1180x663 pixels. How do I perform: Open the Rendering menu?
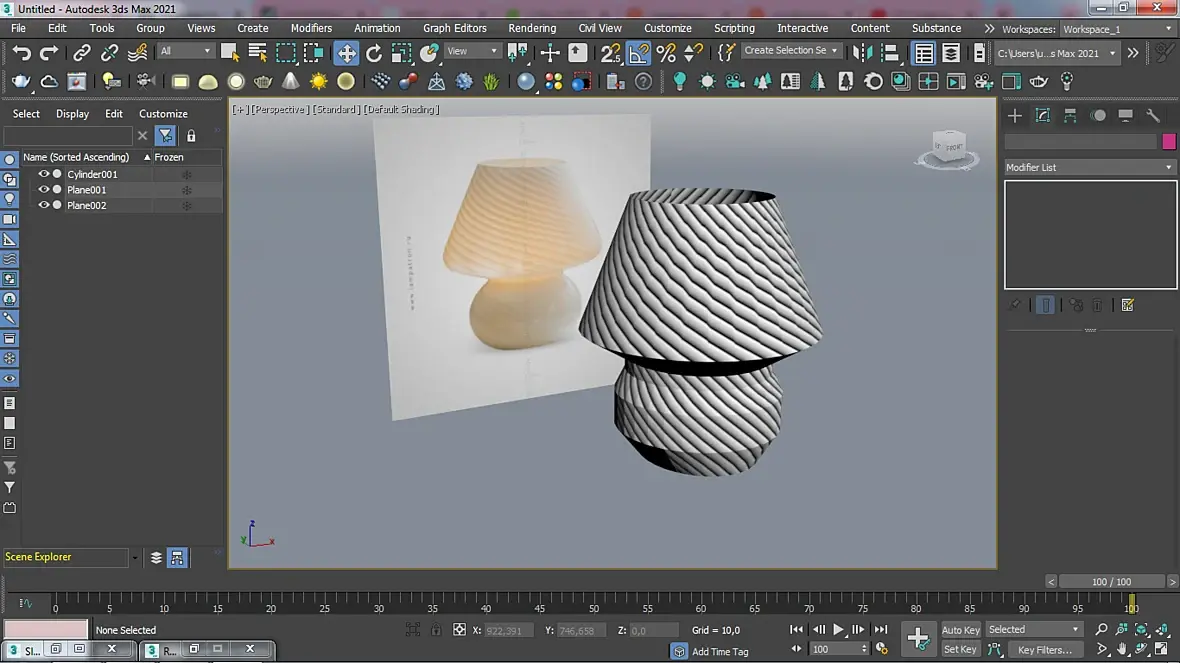(532, 28)
